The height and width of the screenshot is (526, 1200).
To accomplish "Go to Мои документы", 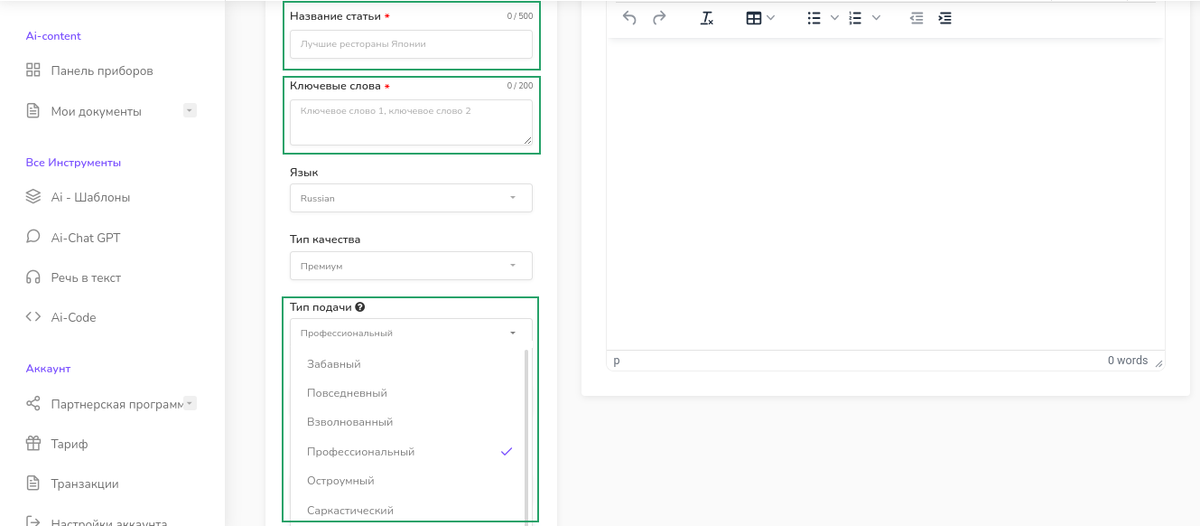I will coord(96,111).
